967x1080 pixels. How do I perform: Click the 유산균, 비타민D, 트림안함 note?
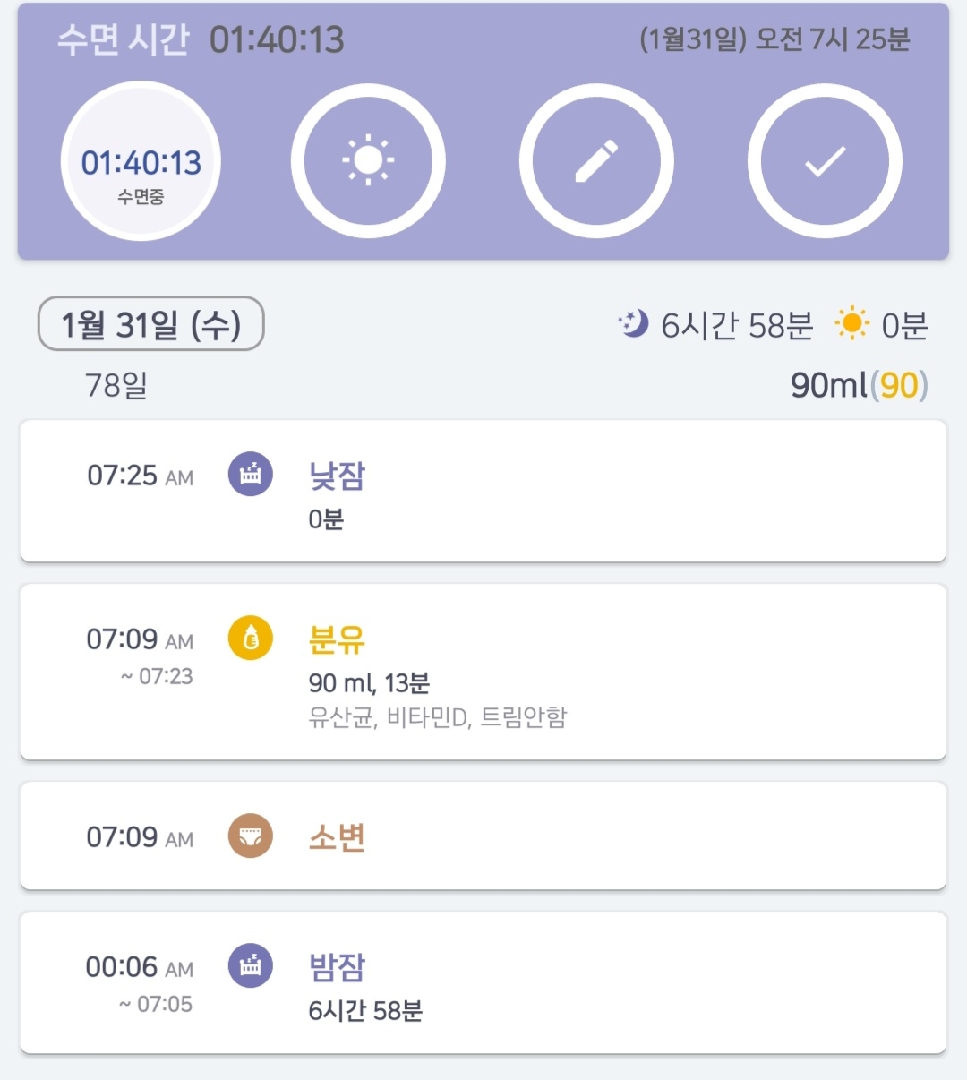pyautogui.click(x=438, y=717)
